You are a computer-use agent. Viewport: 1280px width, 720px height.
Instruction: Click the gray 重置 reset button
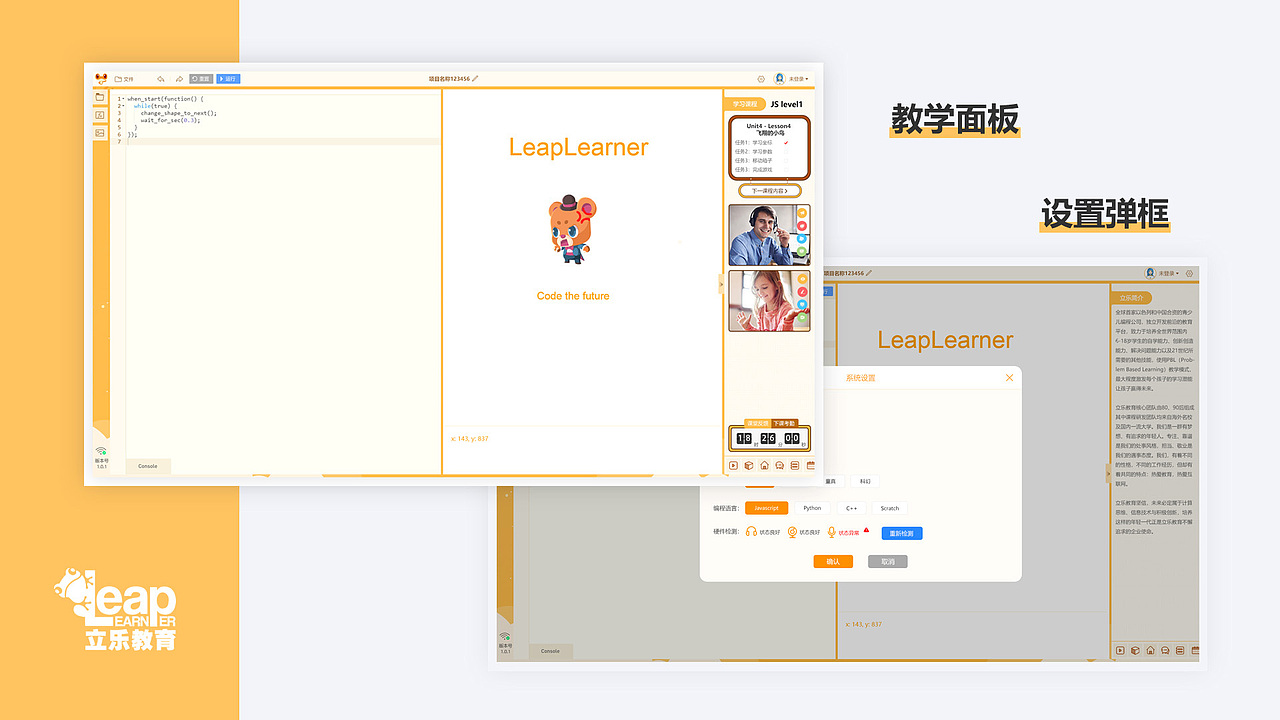coord(201,79)
